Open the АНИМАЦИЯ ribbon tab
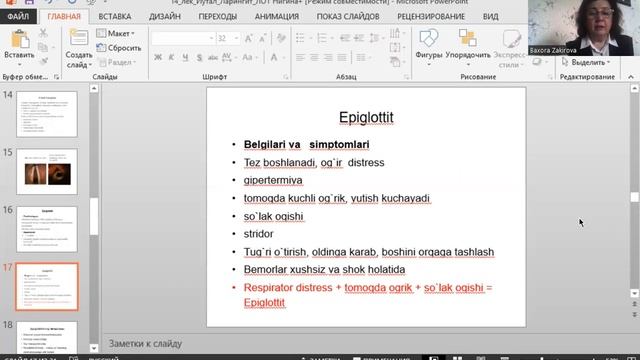The image size is (640, 360). tap(277, 17)
